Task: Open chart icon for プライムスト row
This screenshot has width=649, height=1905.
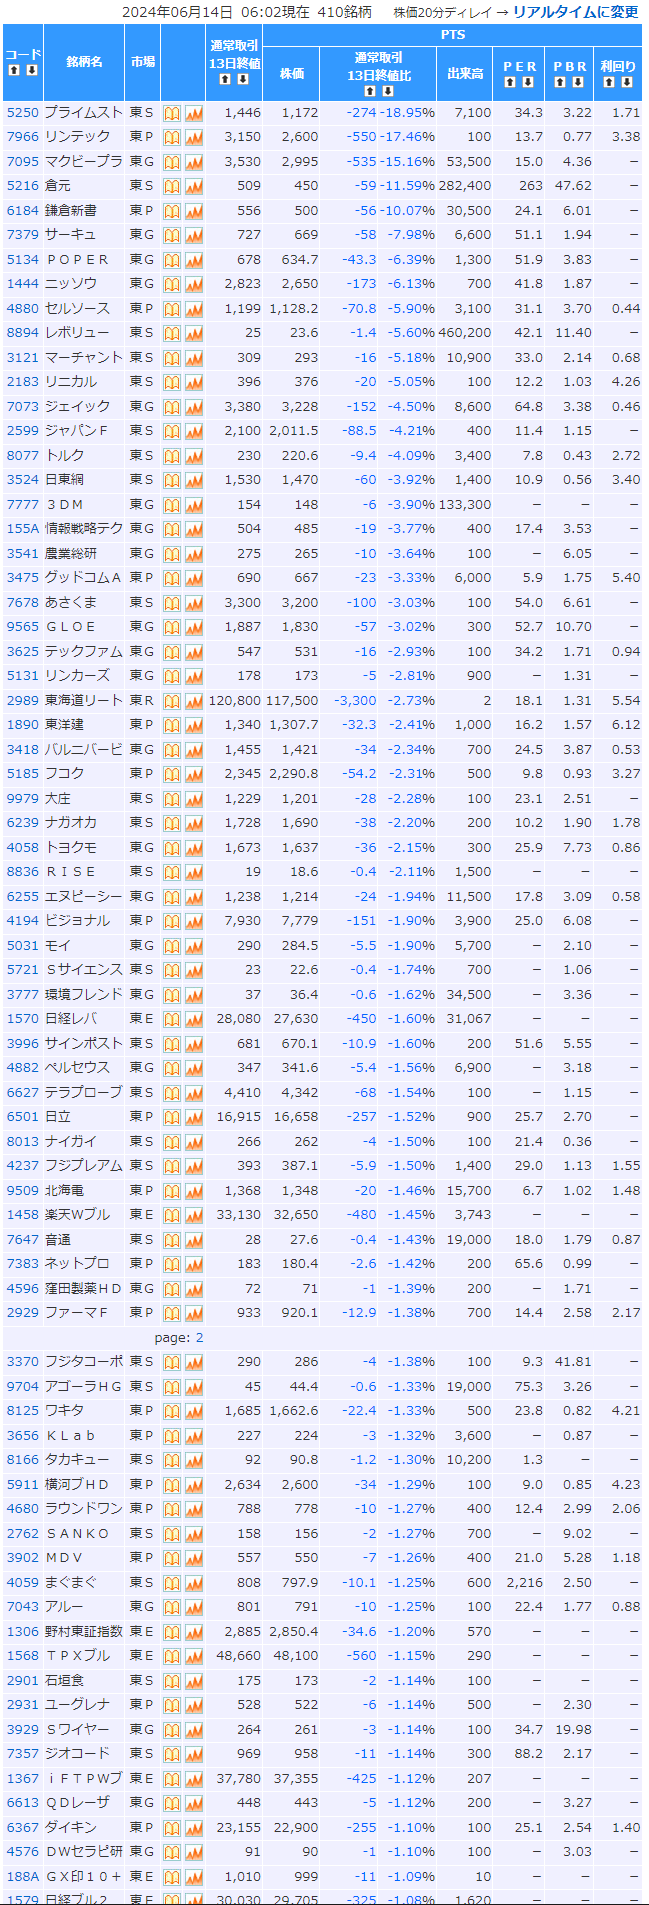Action: (x=194, y=113)
